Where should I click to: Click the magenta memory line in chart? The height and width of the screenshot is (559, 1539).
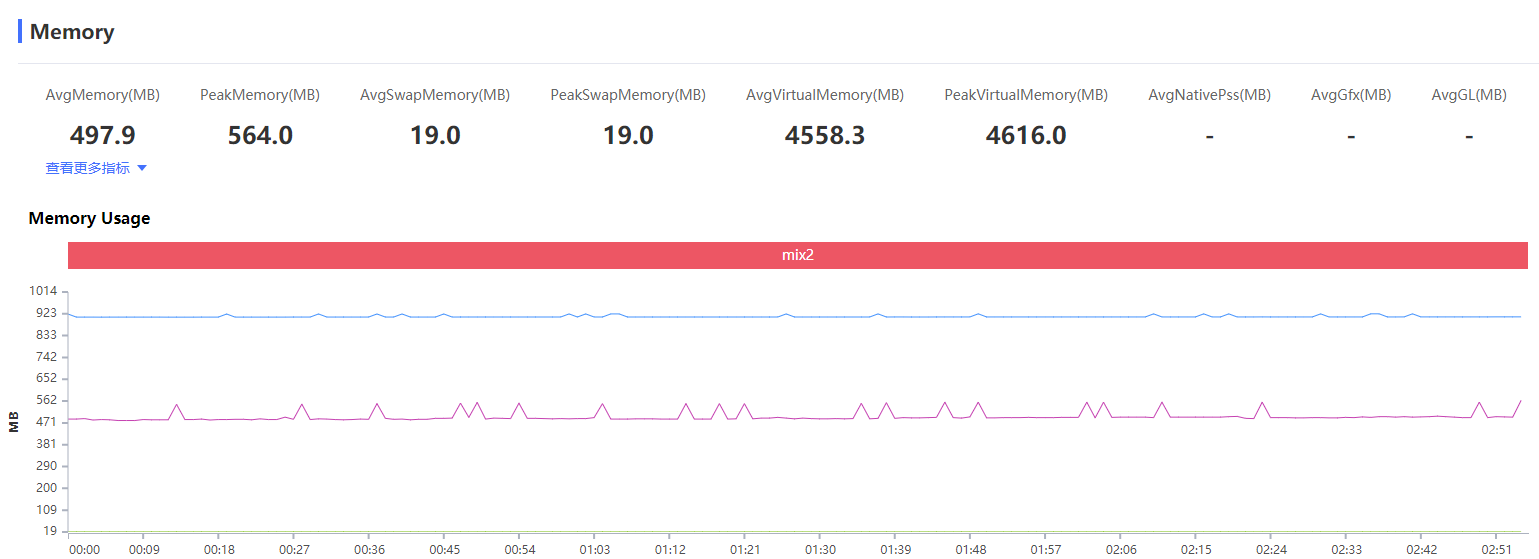(700, 418)
